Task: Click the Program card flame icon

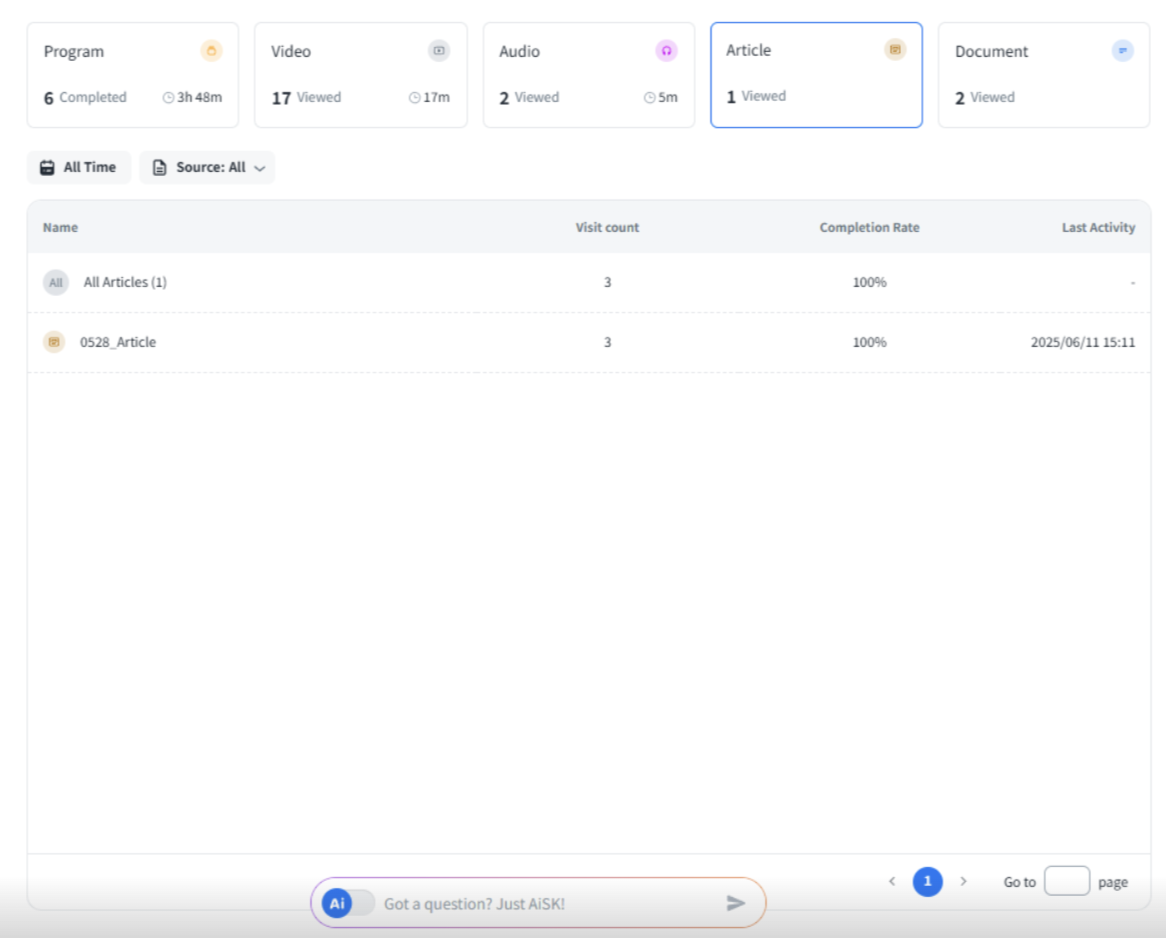Action: pyautogui.click(x=211, y=51)
